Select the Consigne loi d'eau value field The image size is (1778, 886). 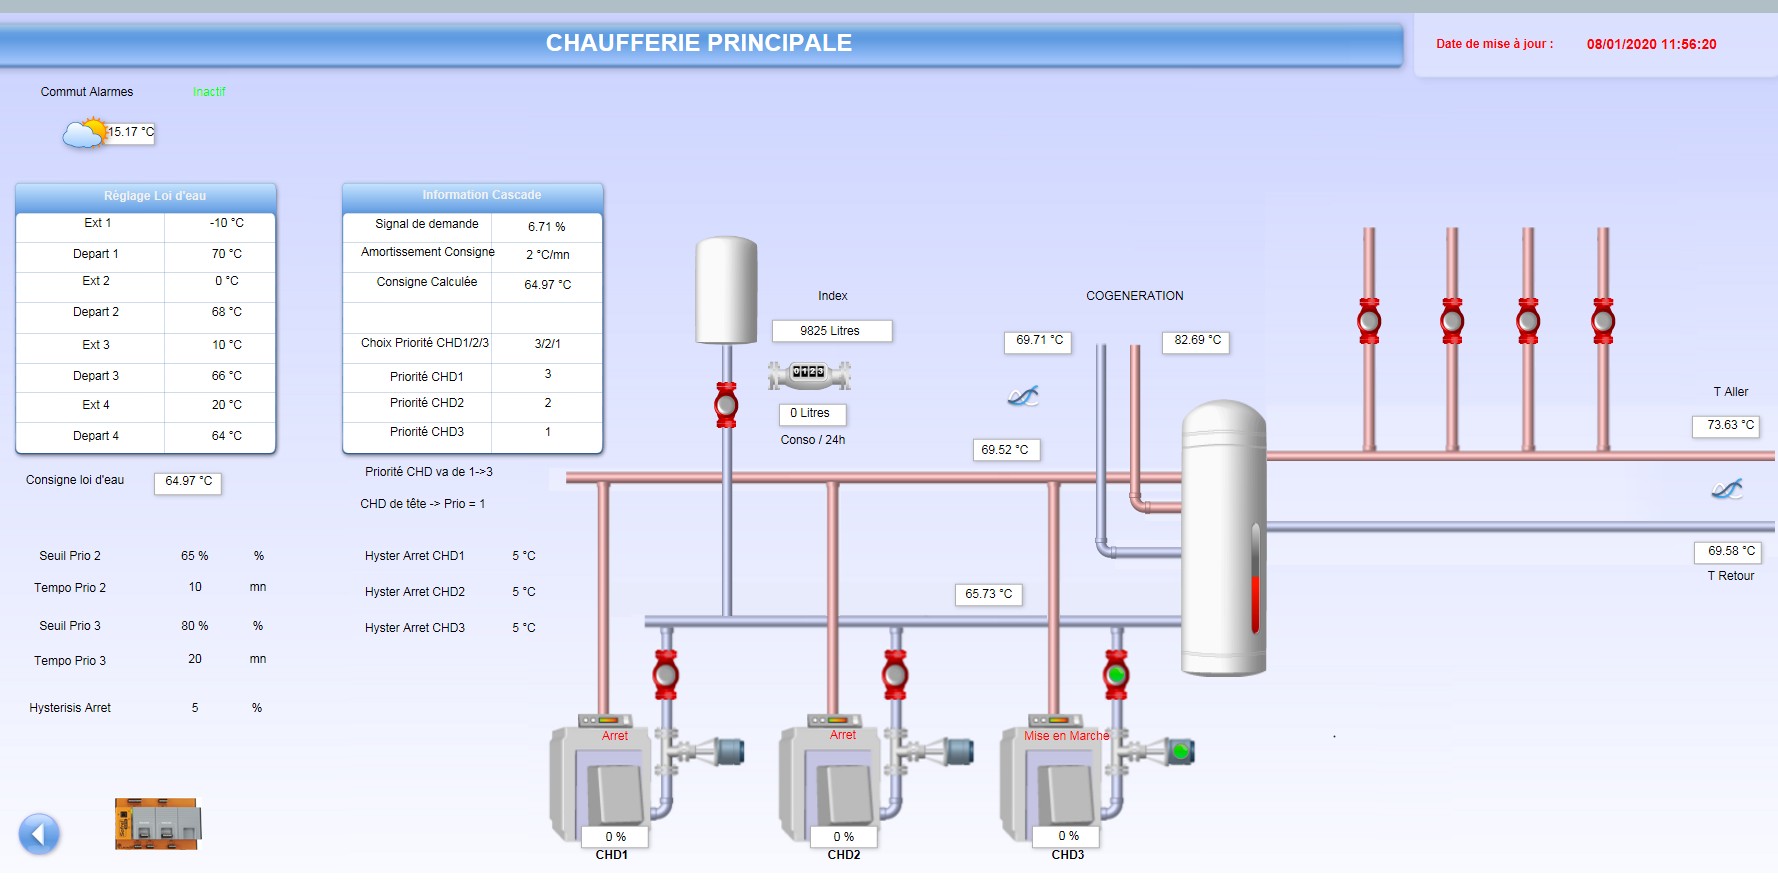(188, 482)
